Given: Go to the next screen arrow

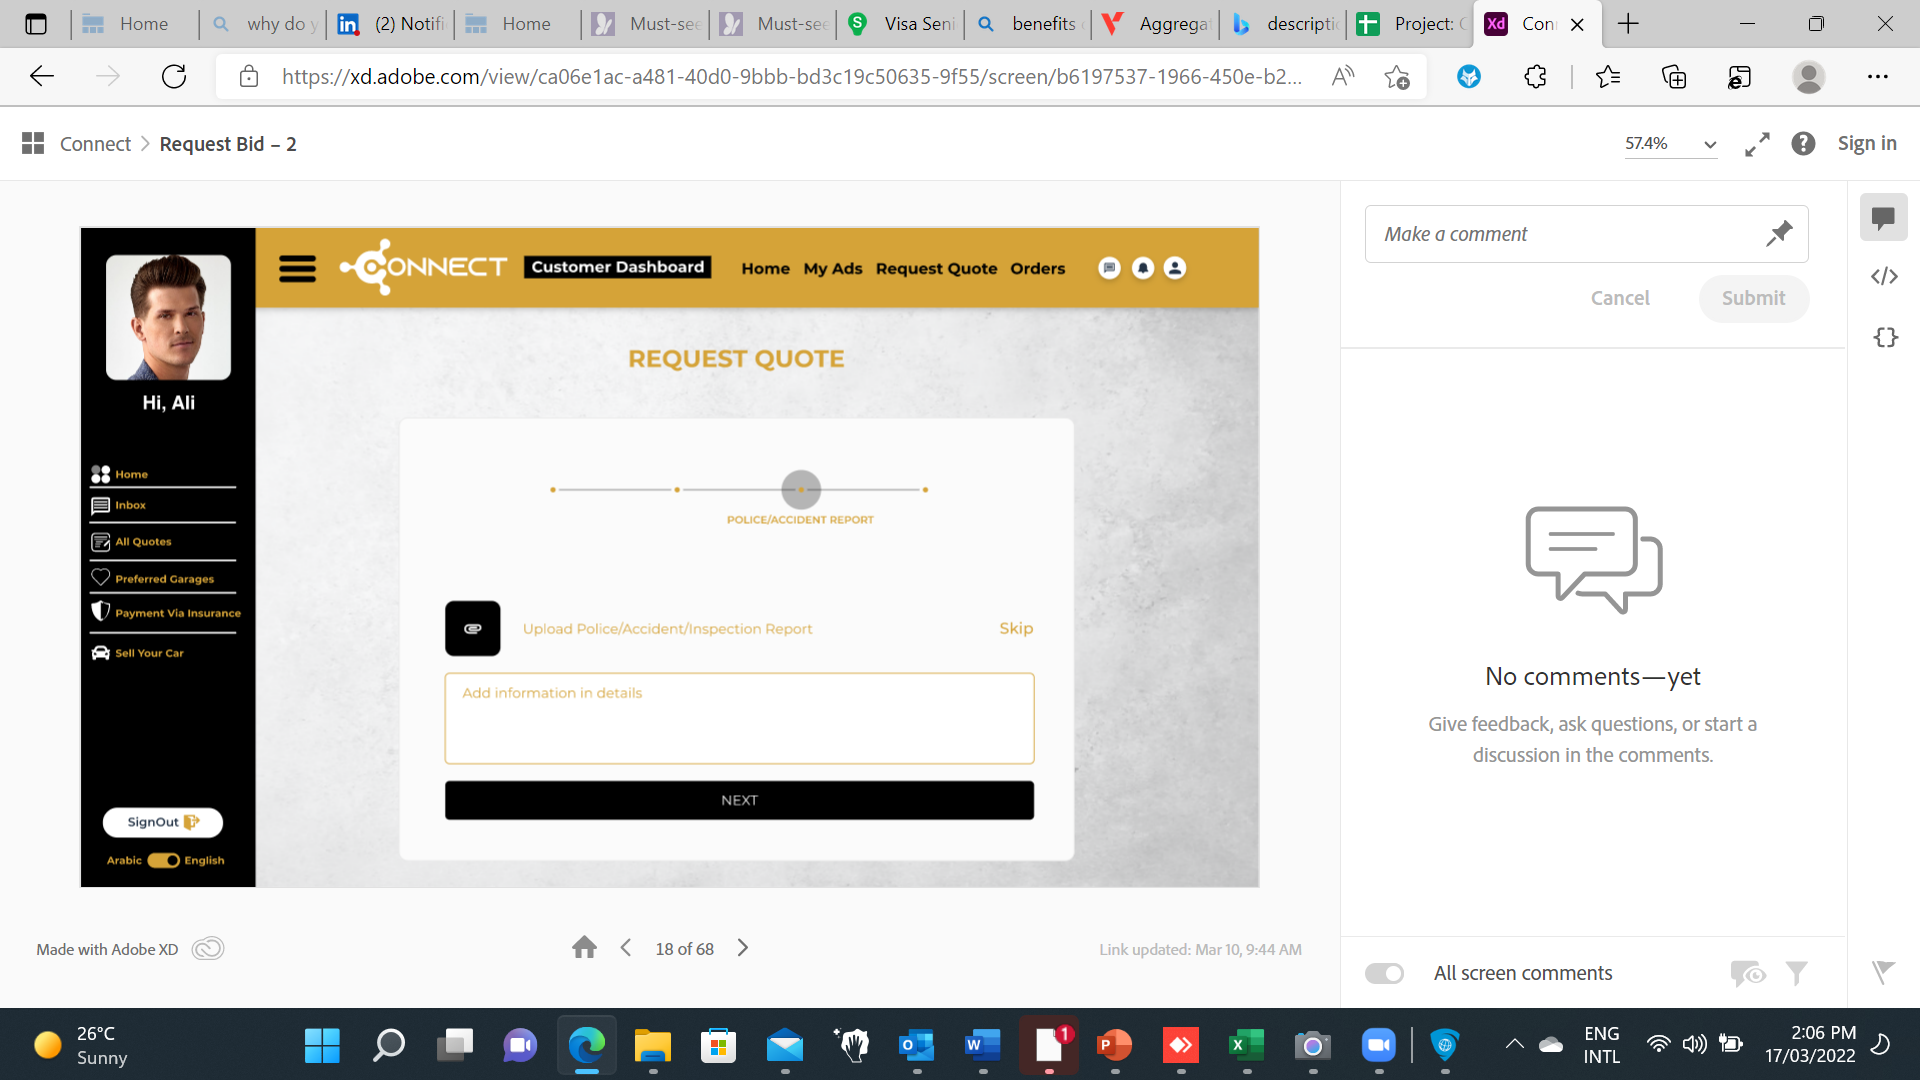Looking at the screenshot, I should tap(742, 948).
